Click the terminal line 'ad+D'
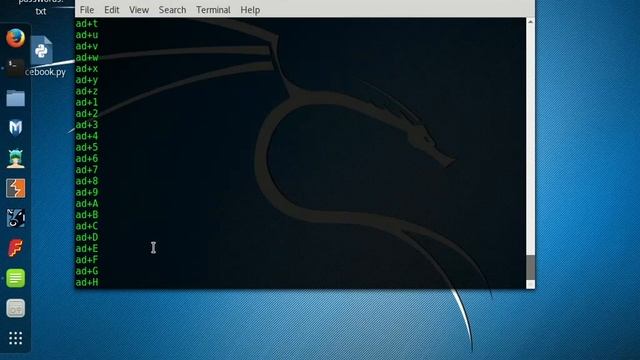This screenshot has height=360, width=640. (x=87, y=237)
